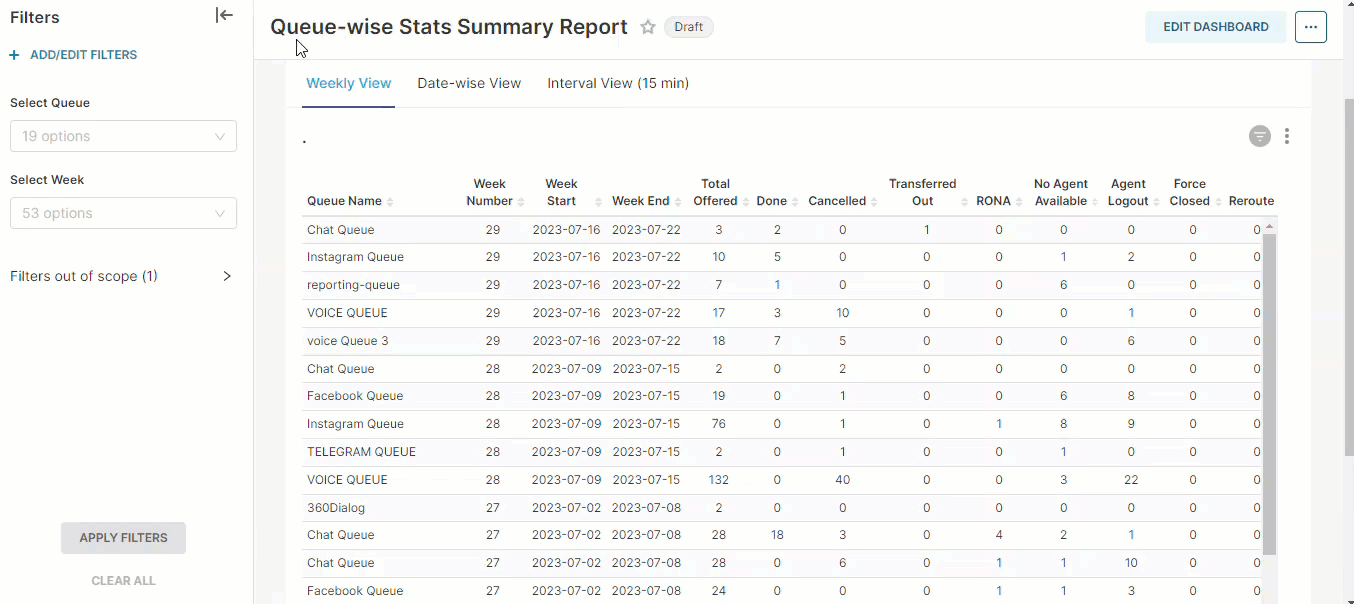Image resolution: width=1354 pixels, height=604 pixels.
Task: Mark report as favorite with the star icon
Action: pyautogui.click(x=648, y=28)
